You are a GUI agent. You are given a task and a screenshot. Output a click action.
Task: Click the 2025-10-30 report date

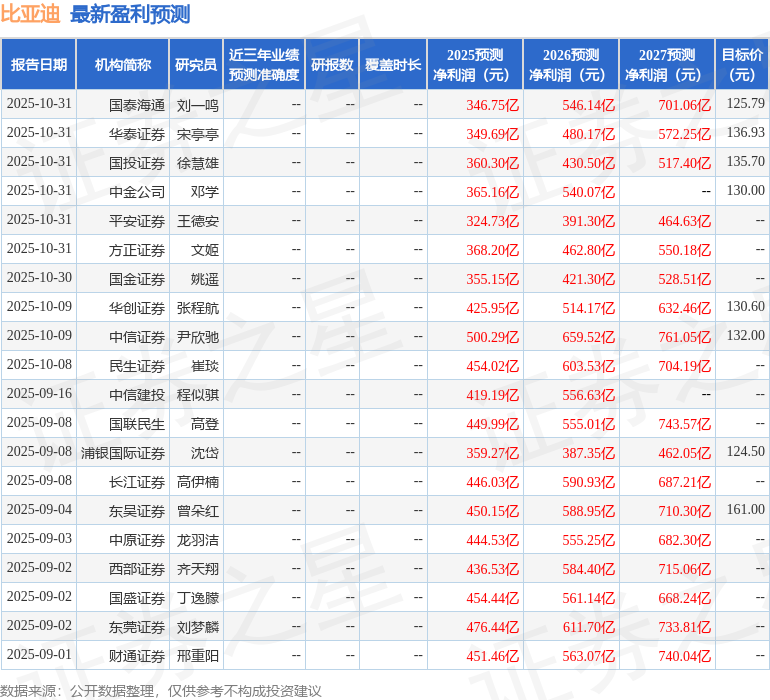(39, 277)
